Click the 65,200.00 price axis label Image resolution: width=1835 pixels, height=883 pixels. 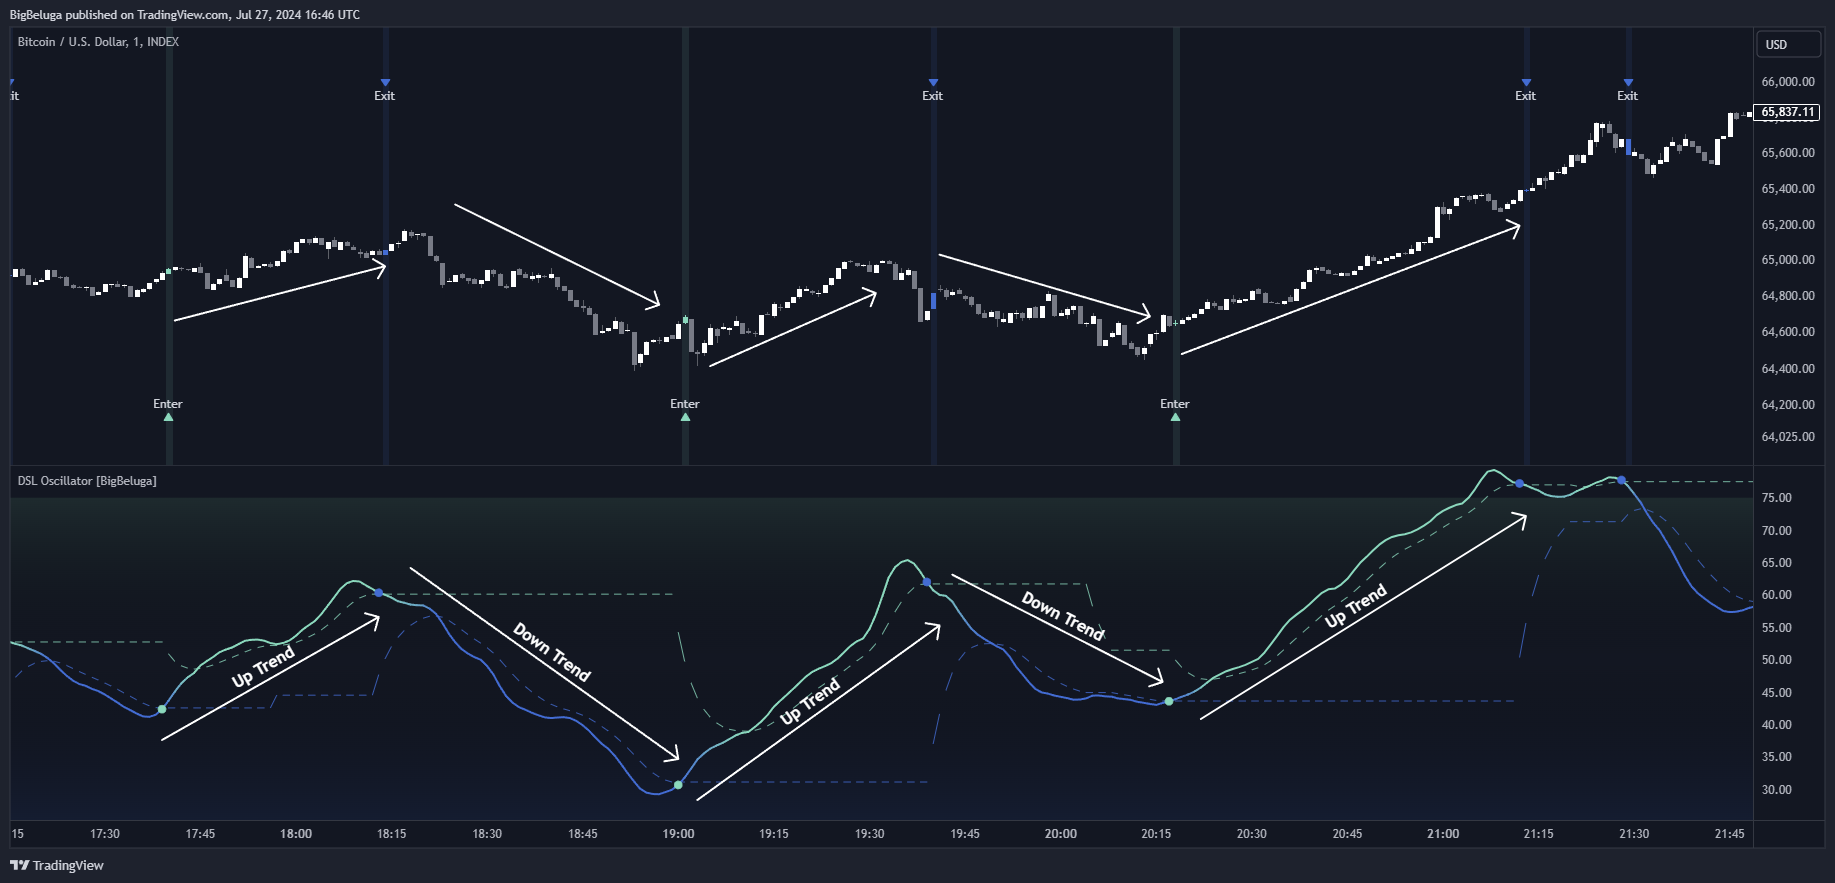pos(1788,225)
